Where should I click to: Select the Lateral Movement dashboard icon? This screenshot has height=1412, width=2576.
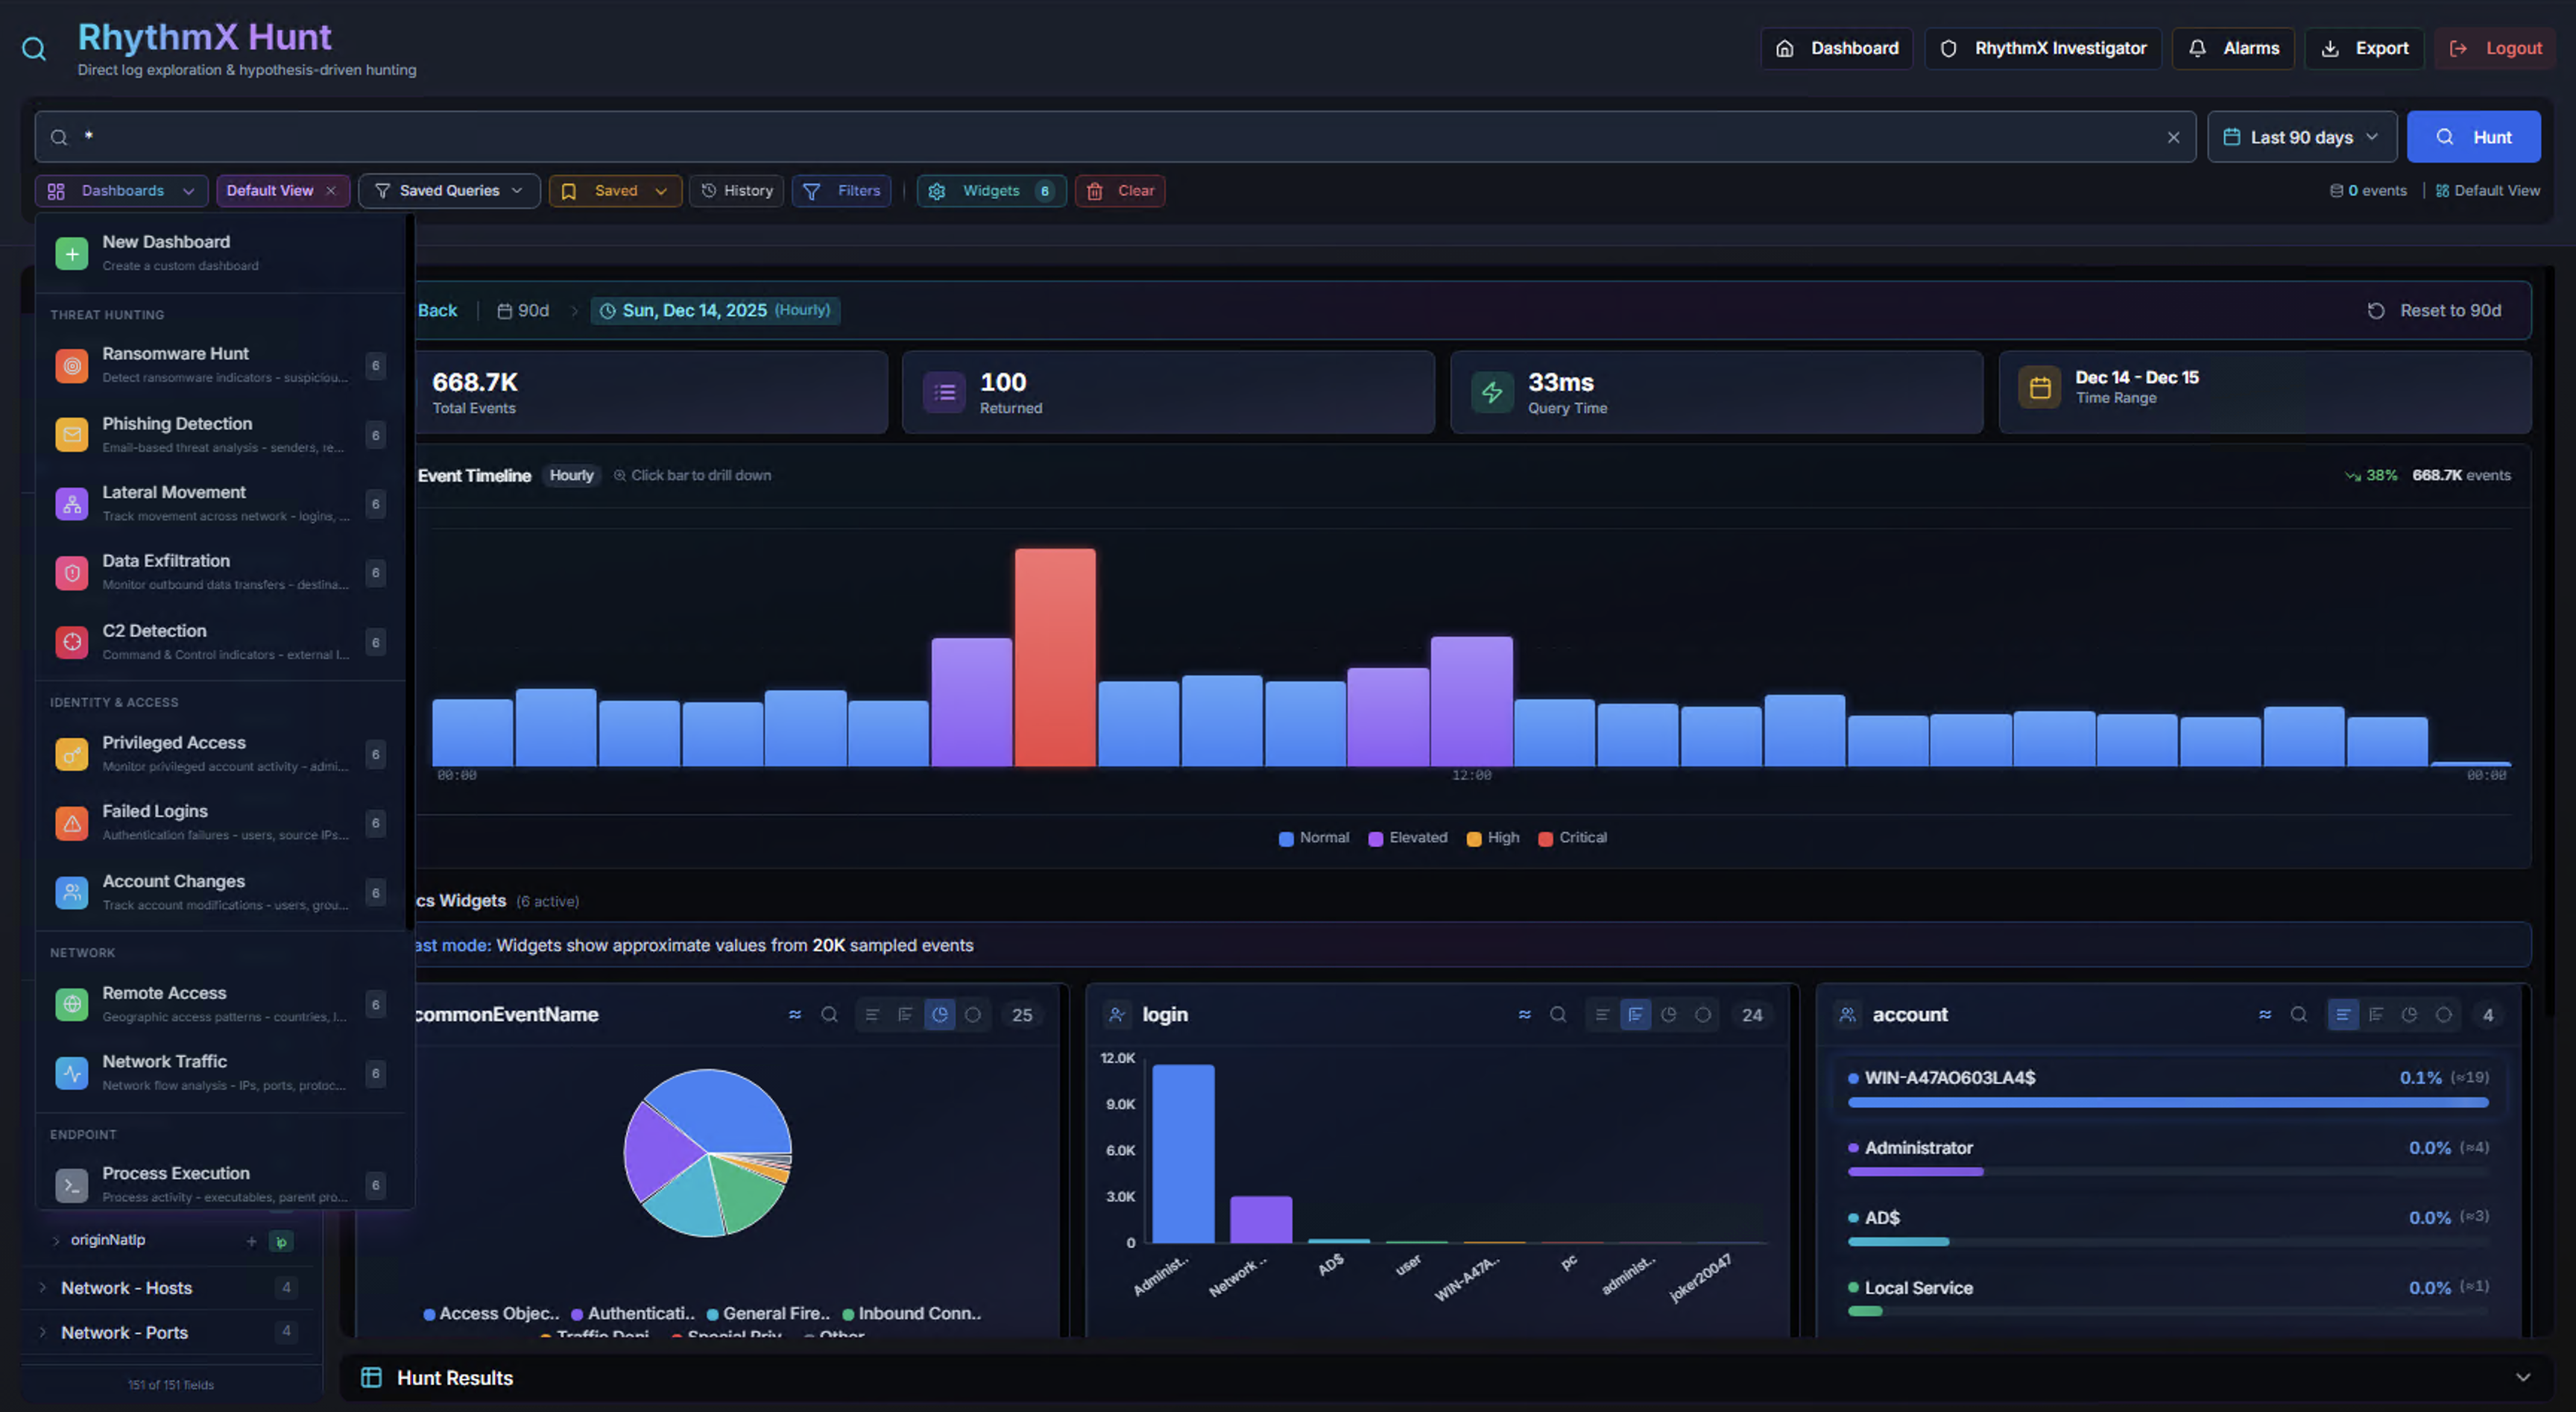tap(72, 504)
